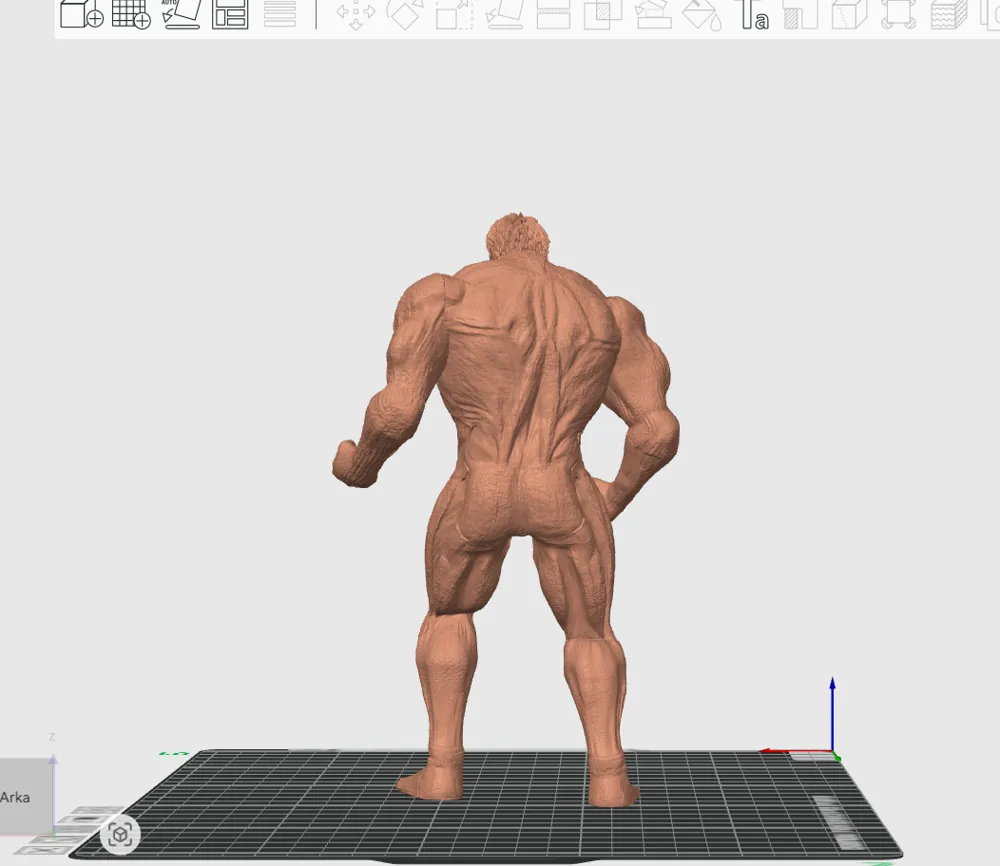Activate the Cut tool

[553, 14]
